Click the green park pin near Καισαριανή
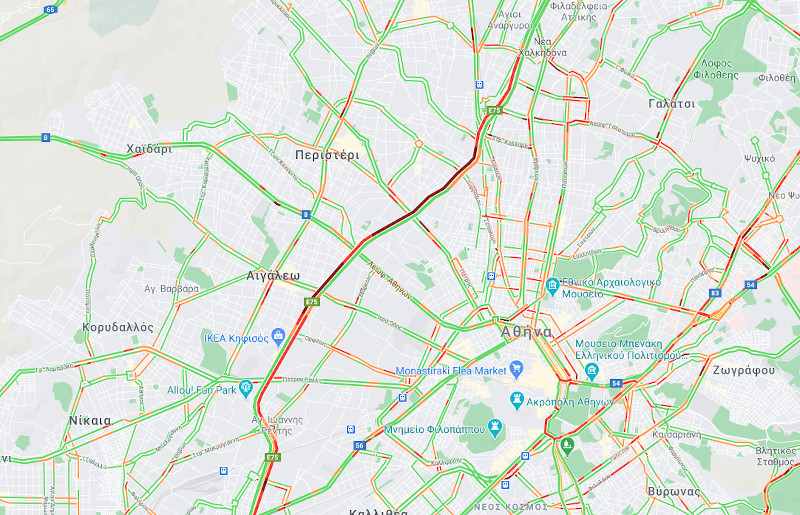 (x=567, y=446)
